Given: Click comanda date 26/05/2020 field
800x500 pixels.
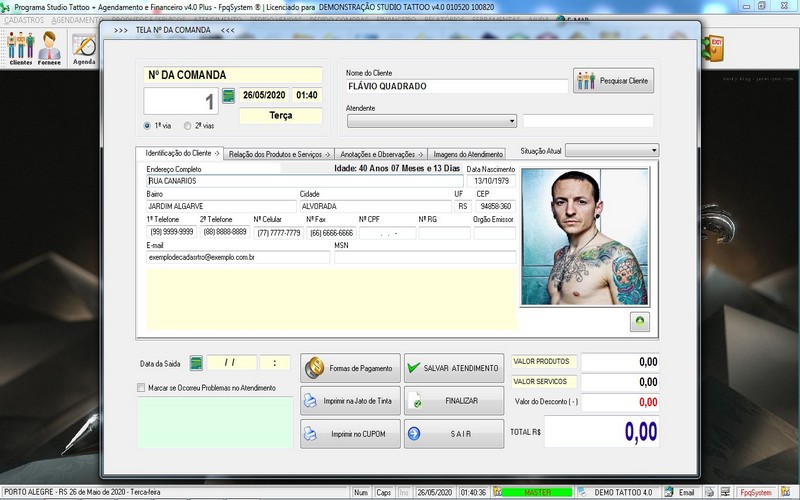Looking at the screenshot, I should 264,95.
